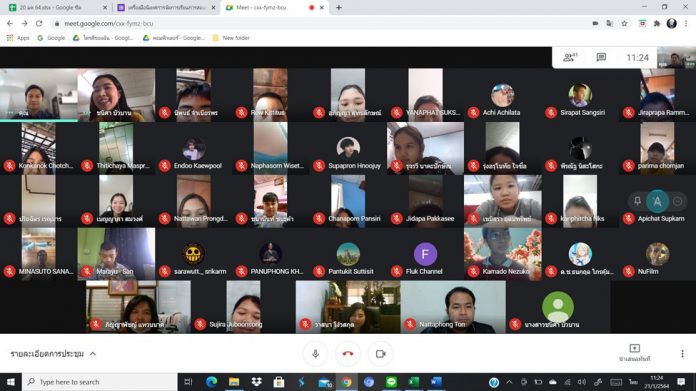Open the three-dot more options menu

(x=682, y=354)
